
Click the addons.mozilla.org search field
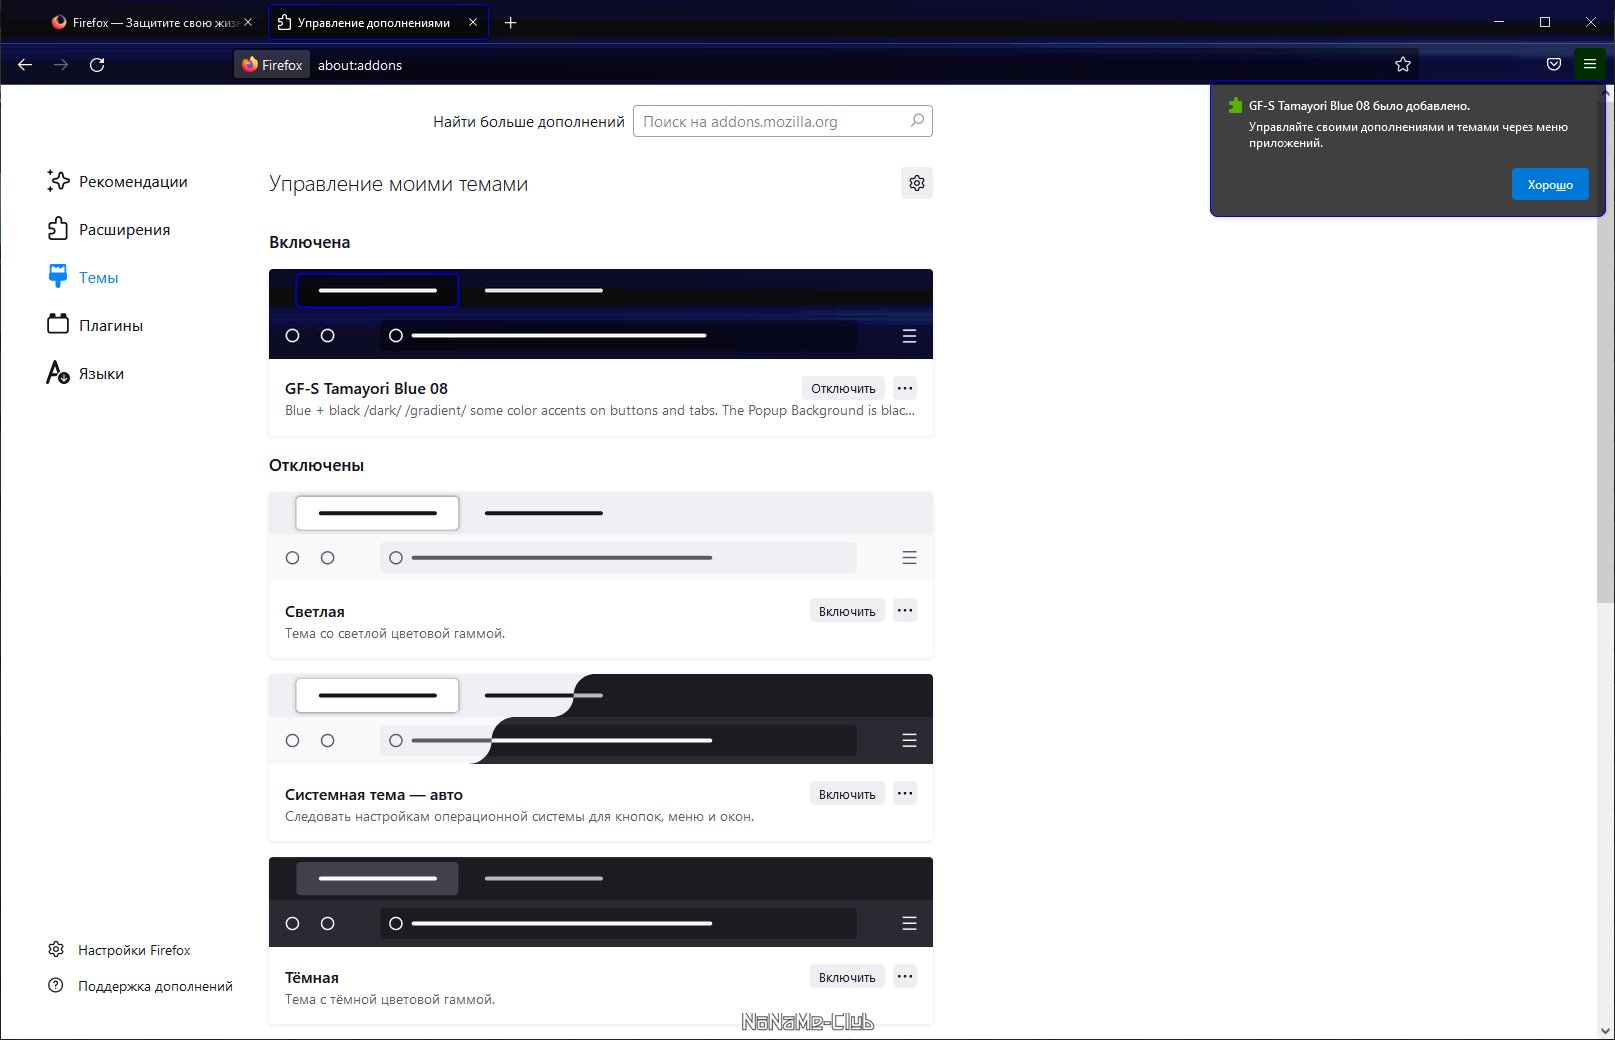770,121
